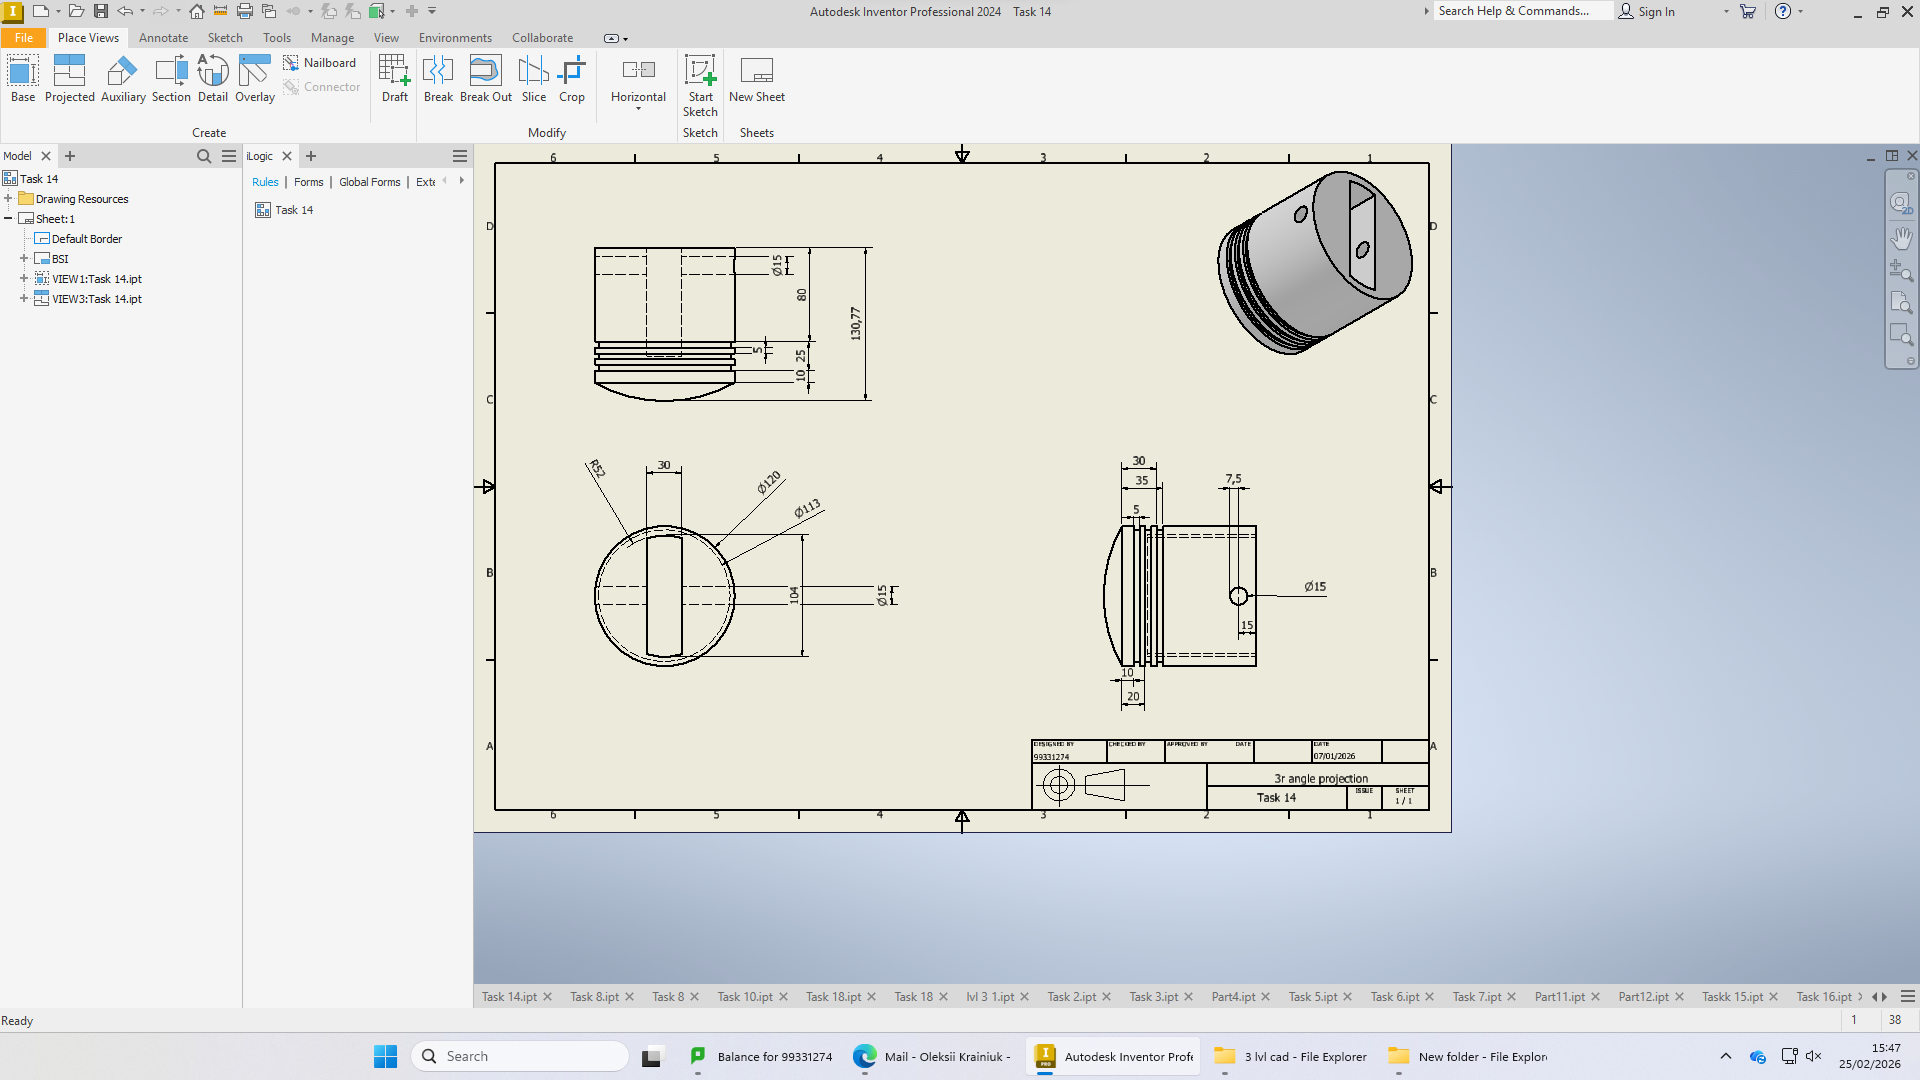Image resolution: width=1920 pixels, height=1080 pixels.
Task: Use the Break Out tool
Action: click(x=486, y=79)
